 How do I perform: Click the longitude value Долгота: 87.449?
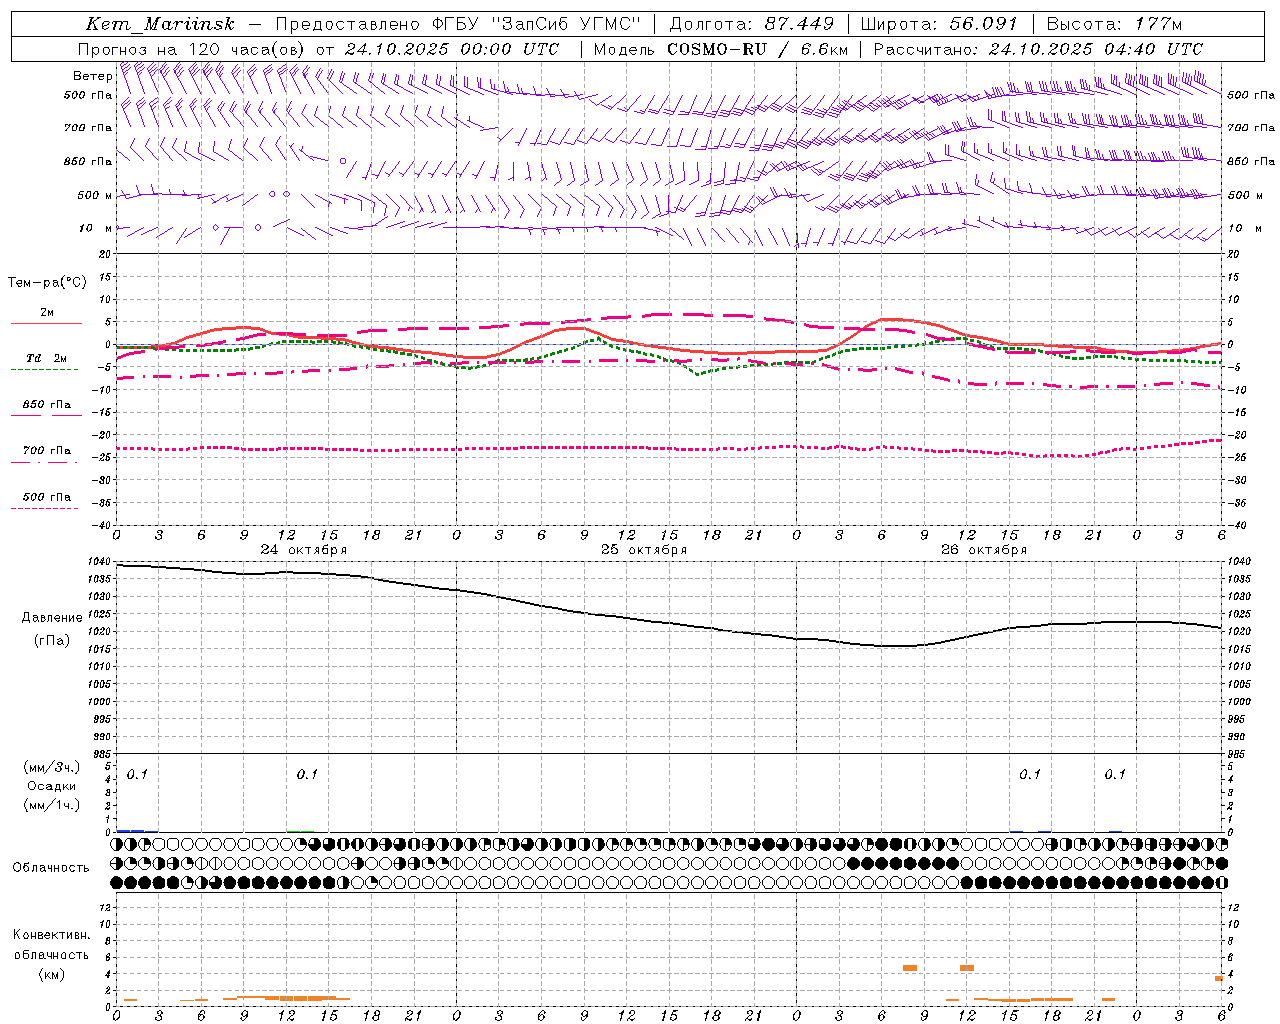click(x=751, y=24)
